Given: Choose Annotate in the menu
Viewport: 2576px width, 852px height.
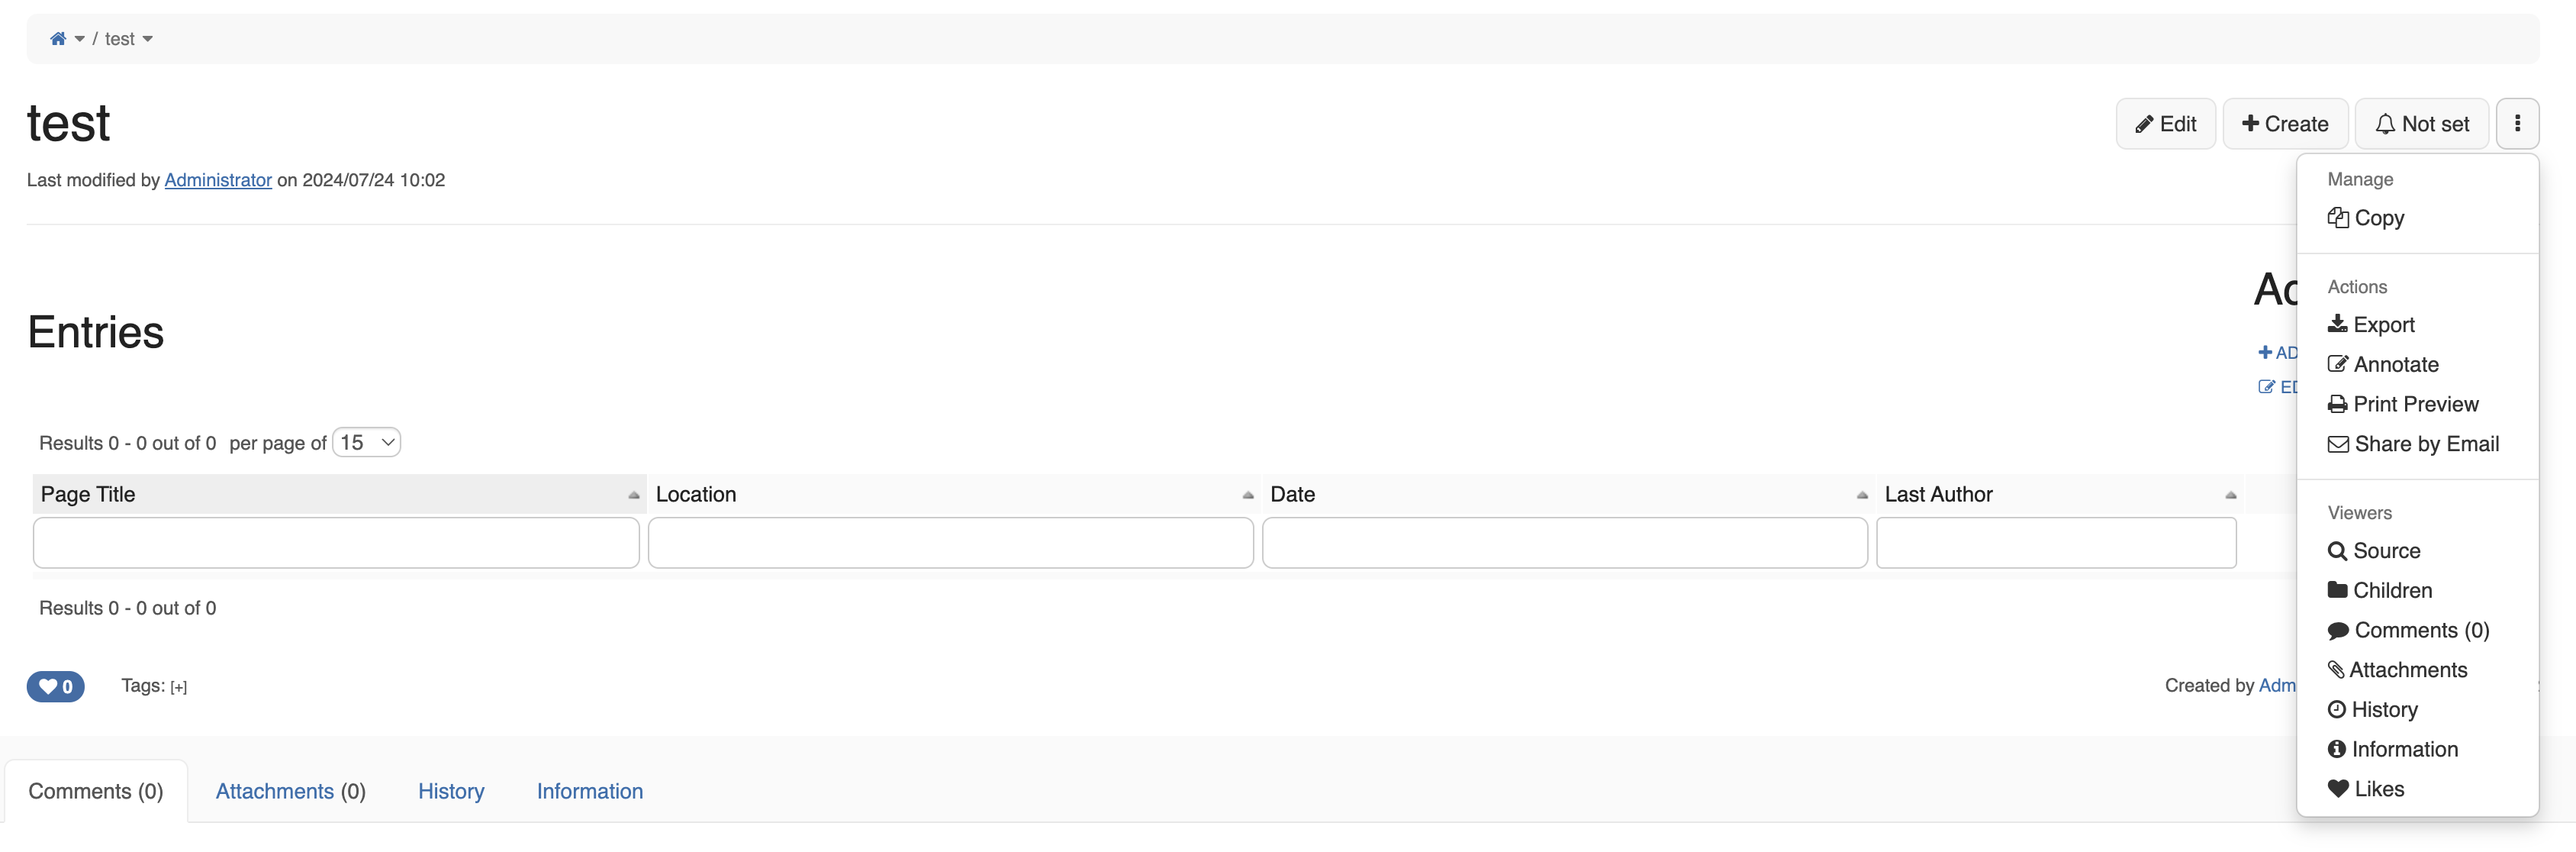Looking at the screenshot, I should (x=2383, y=365).
